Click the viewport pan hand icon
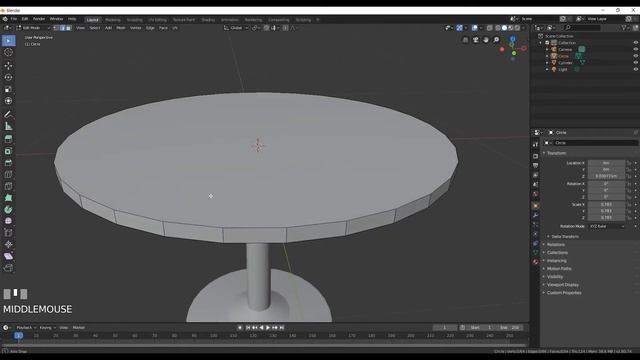 click(486, 40)
